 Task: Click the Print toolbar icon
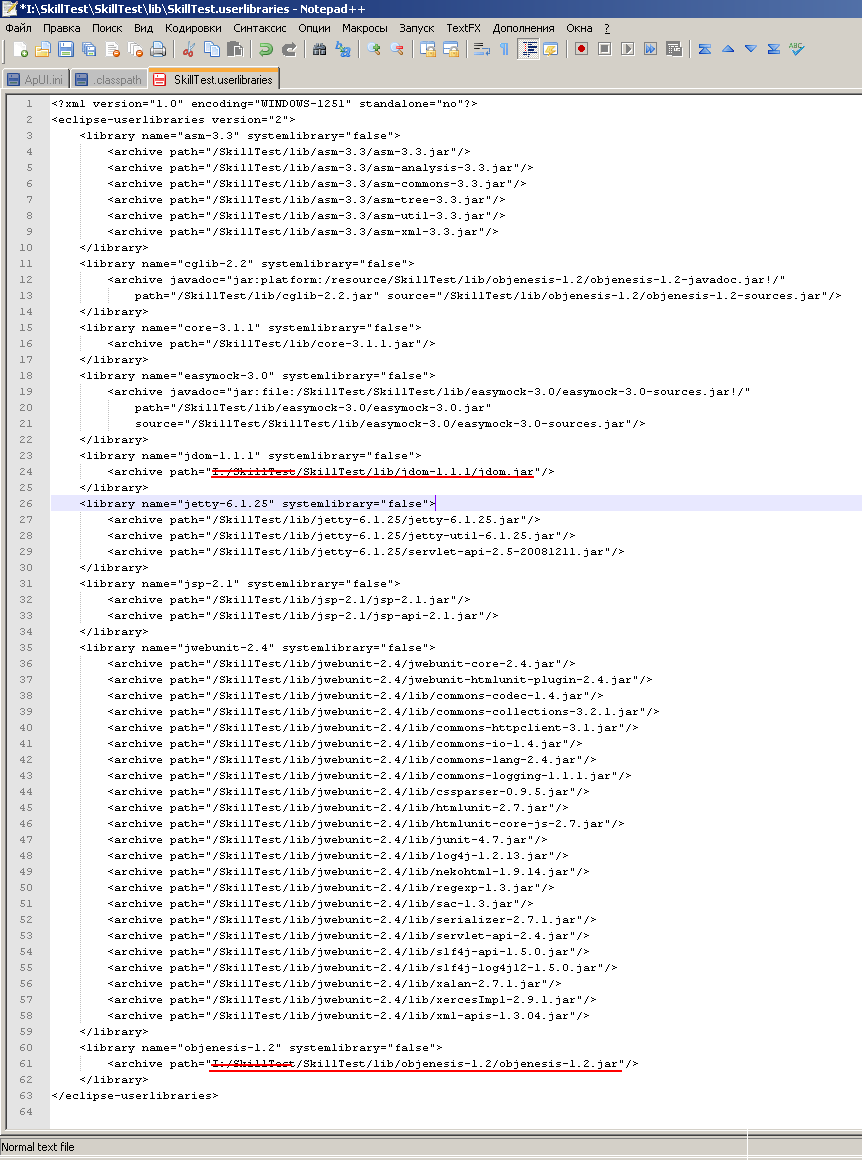pos(157,48)
